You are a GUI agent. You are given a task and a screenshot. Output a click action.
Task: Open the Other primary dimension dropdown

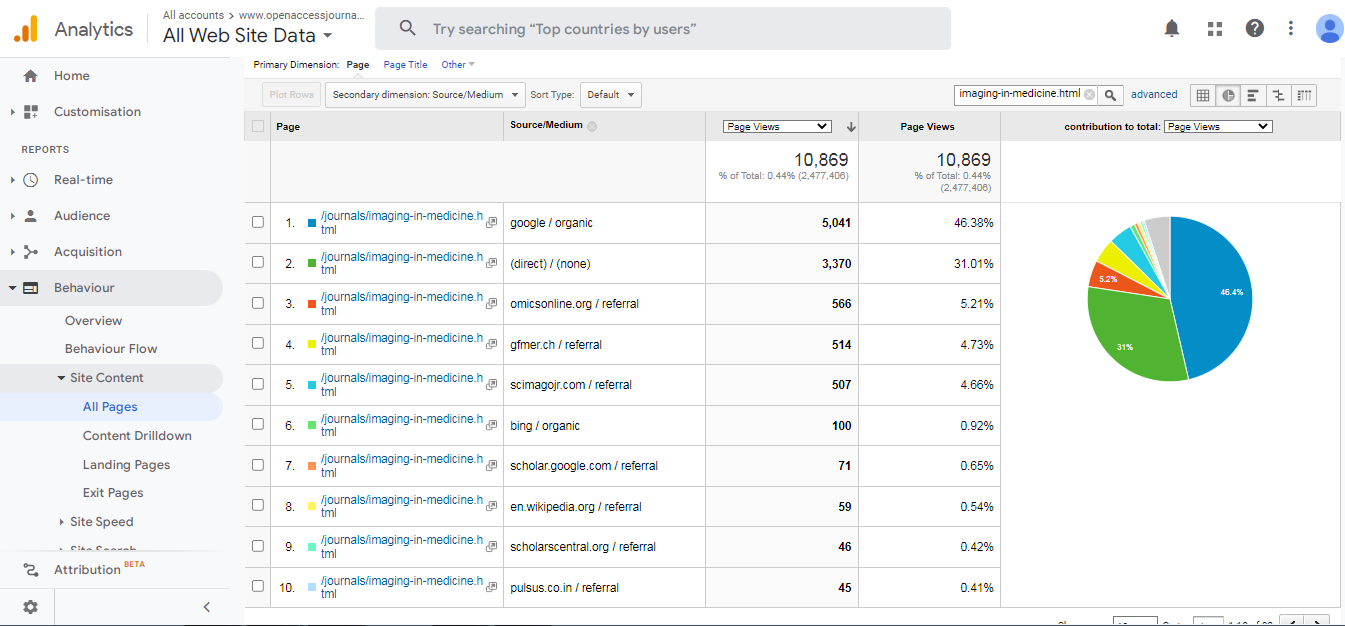pyautogui.click(x=458, y=65)
